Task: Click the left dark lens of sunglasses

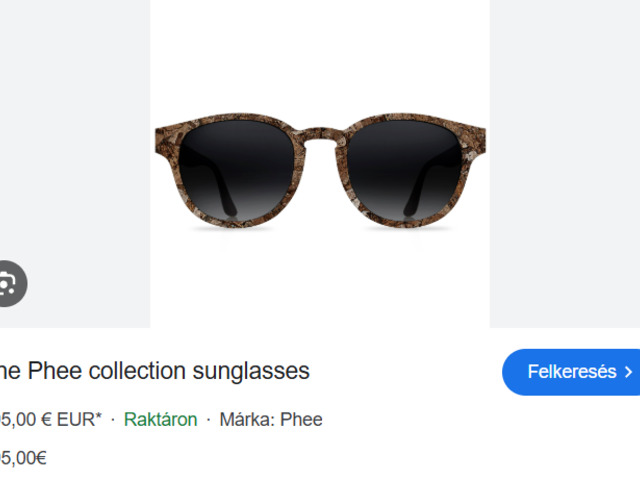Action: click(x=237, y=171)
